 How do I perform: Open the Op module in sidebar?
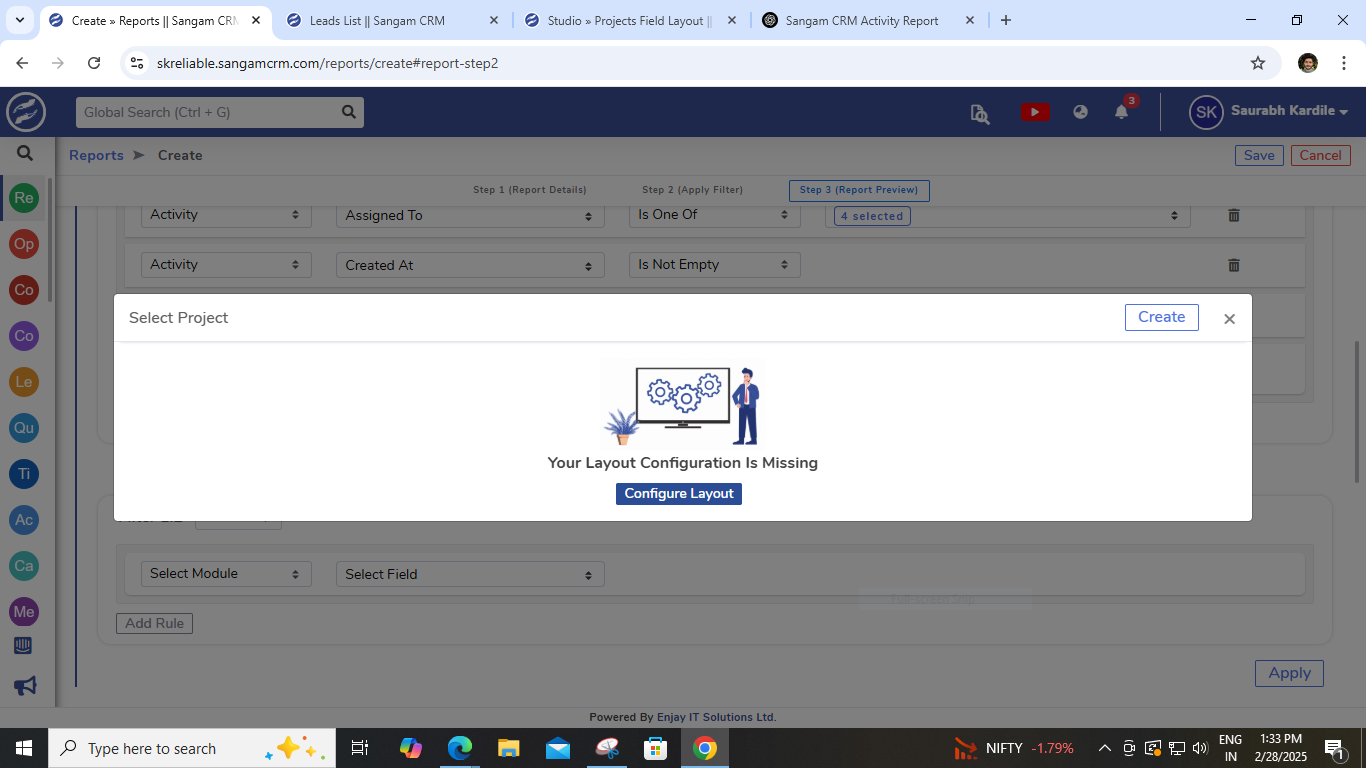(x=24, y=244)
